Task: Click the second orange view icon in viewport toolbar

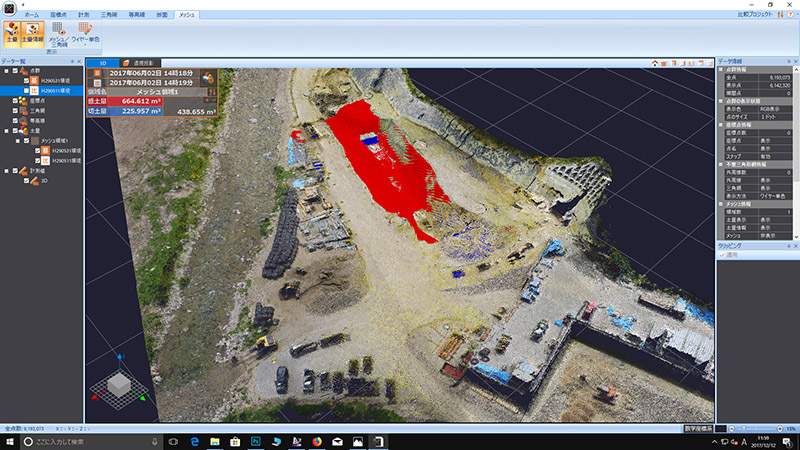Action: pos(664,63)
